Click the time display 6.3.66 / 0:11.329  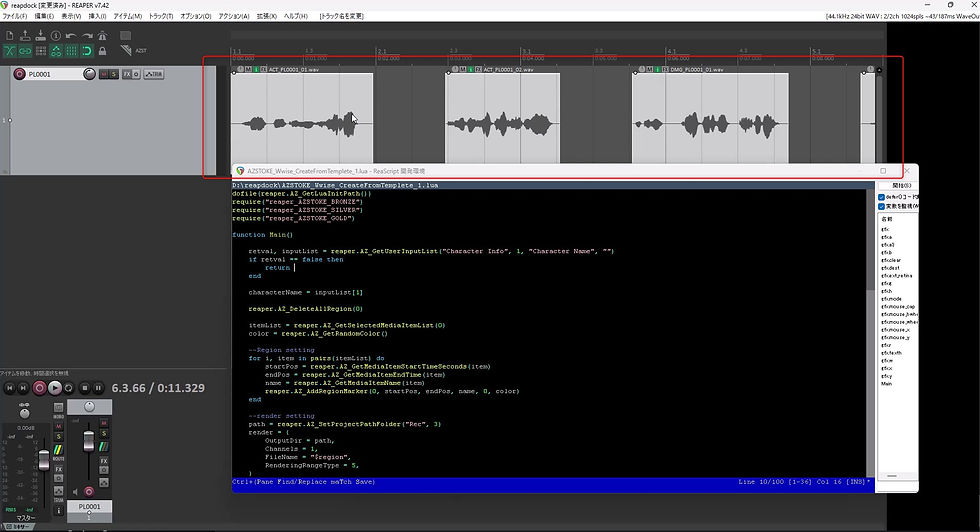(158, 388)
